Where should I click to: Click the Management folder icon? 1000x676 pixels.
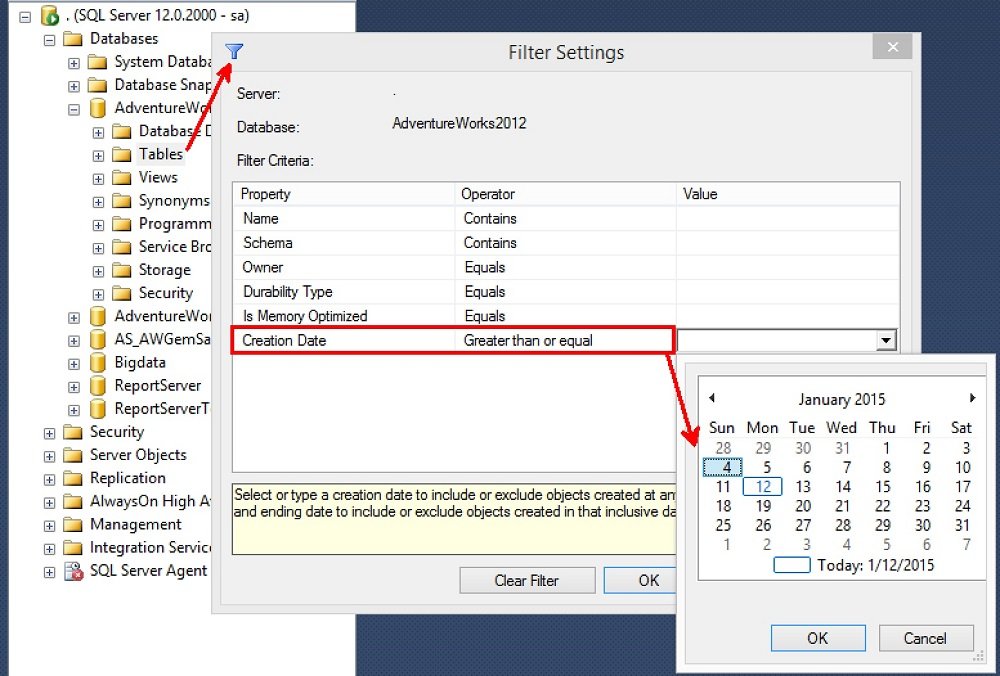click(73, 525)
